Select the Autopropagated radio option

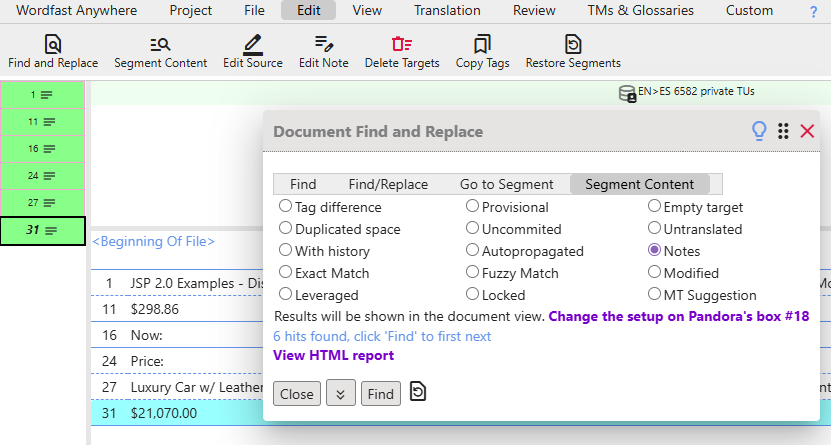pyautogui.click(x=472, y=250)
